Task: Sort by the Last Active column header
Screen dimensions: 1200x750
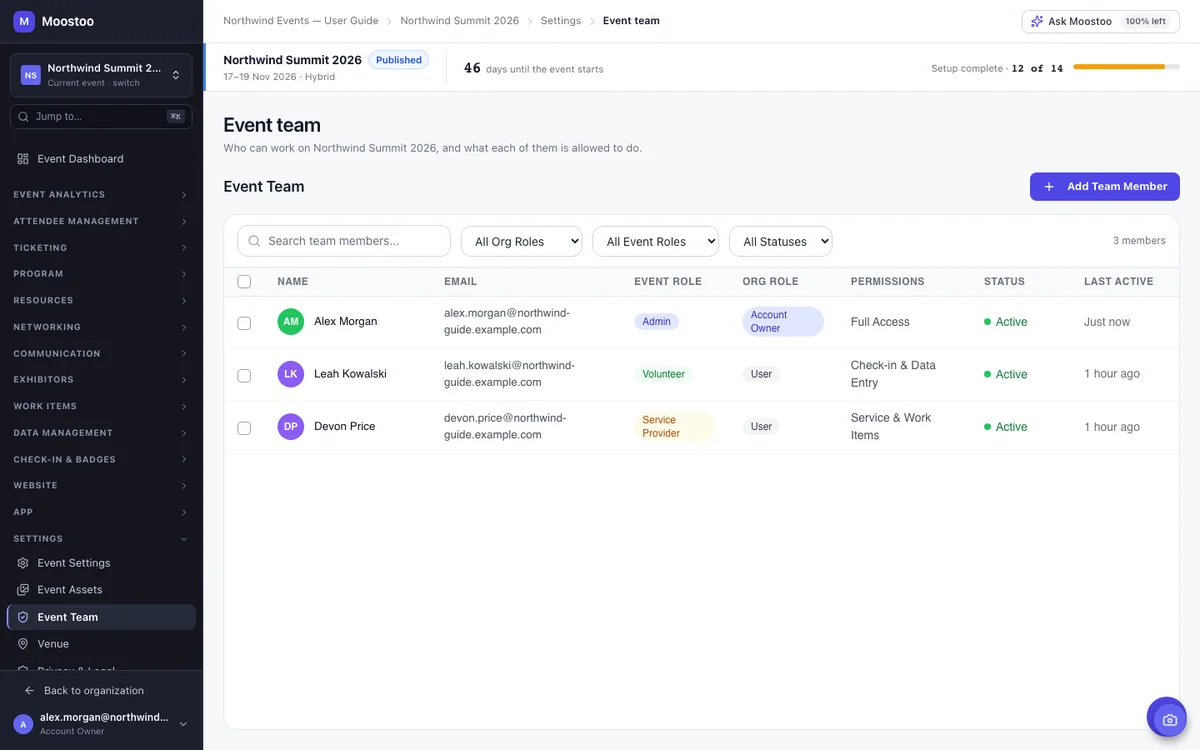Action: (x=1119, y=282)
